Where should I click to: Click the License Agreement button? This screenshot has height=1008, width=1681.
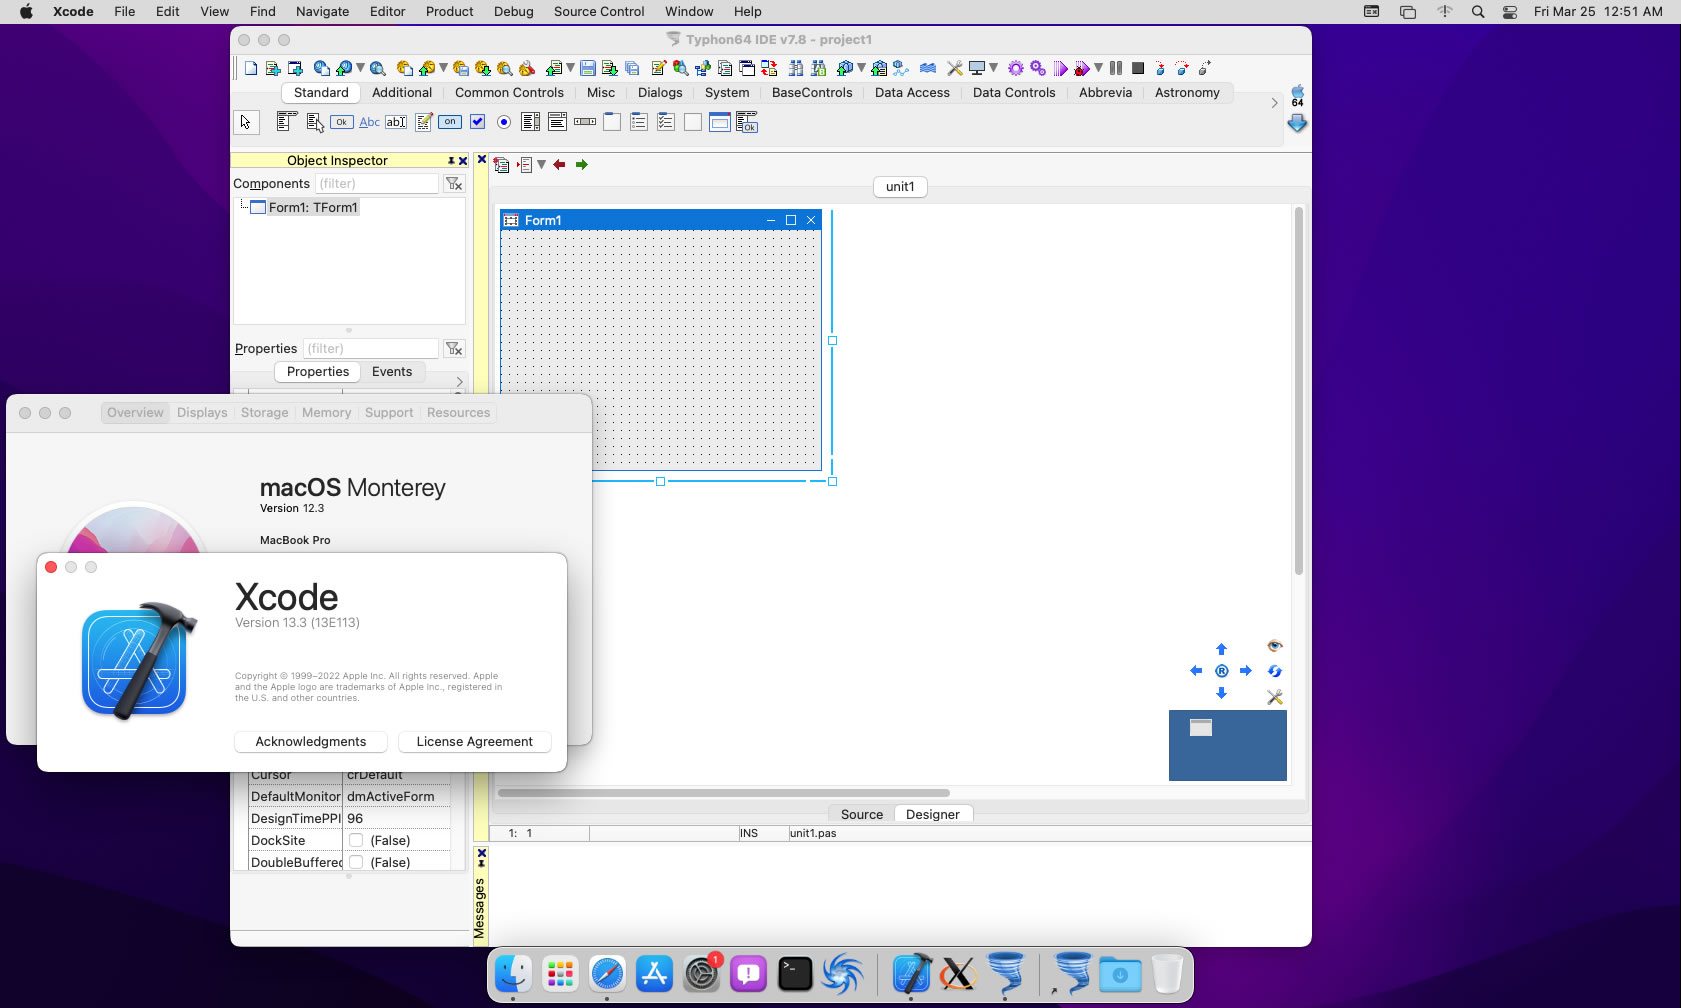click(474, 742)
